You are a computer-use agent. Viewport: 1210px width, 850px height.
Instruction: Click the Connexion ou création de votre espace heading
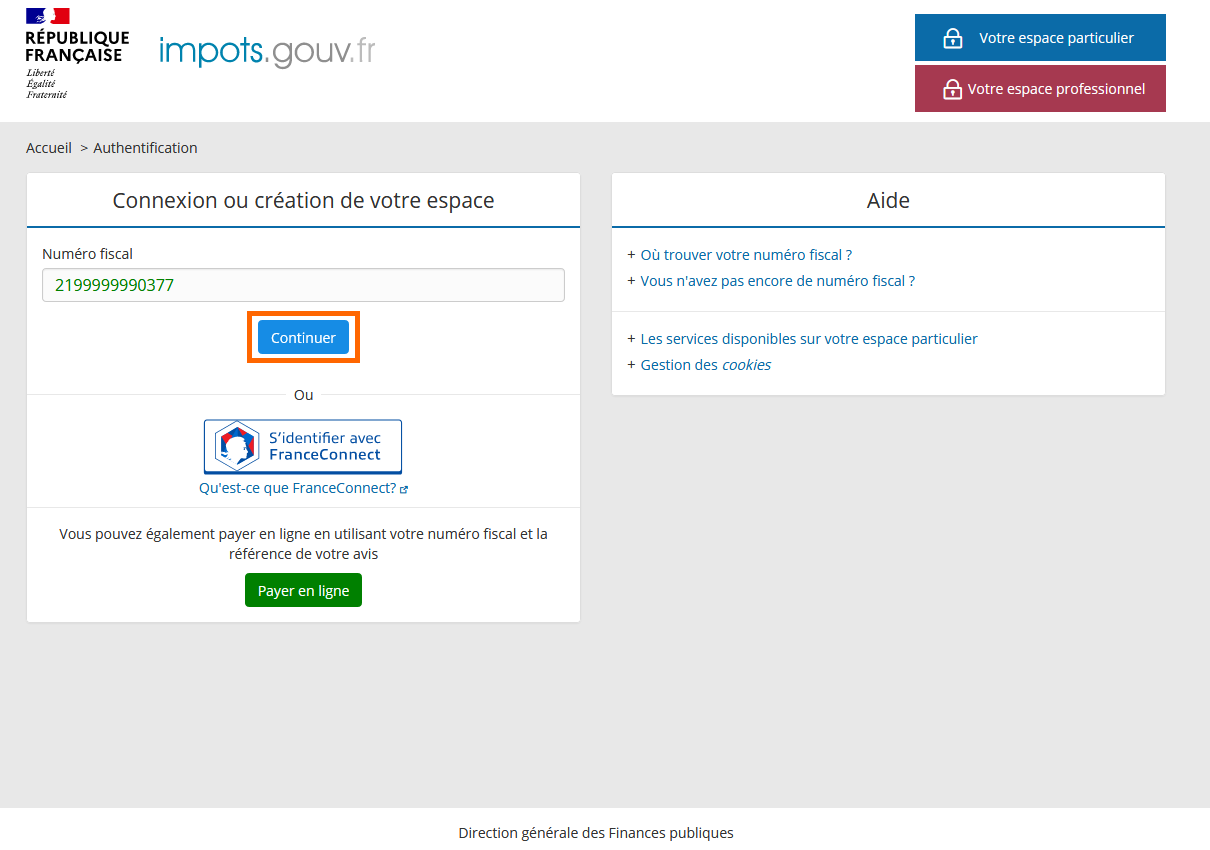[x=303, y=200]
